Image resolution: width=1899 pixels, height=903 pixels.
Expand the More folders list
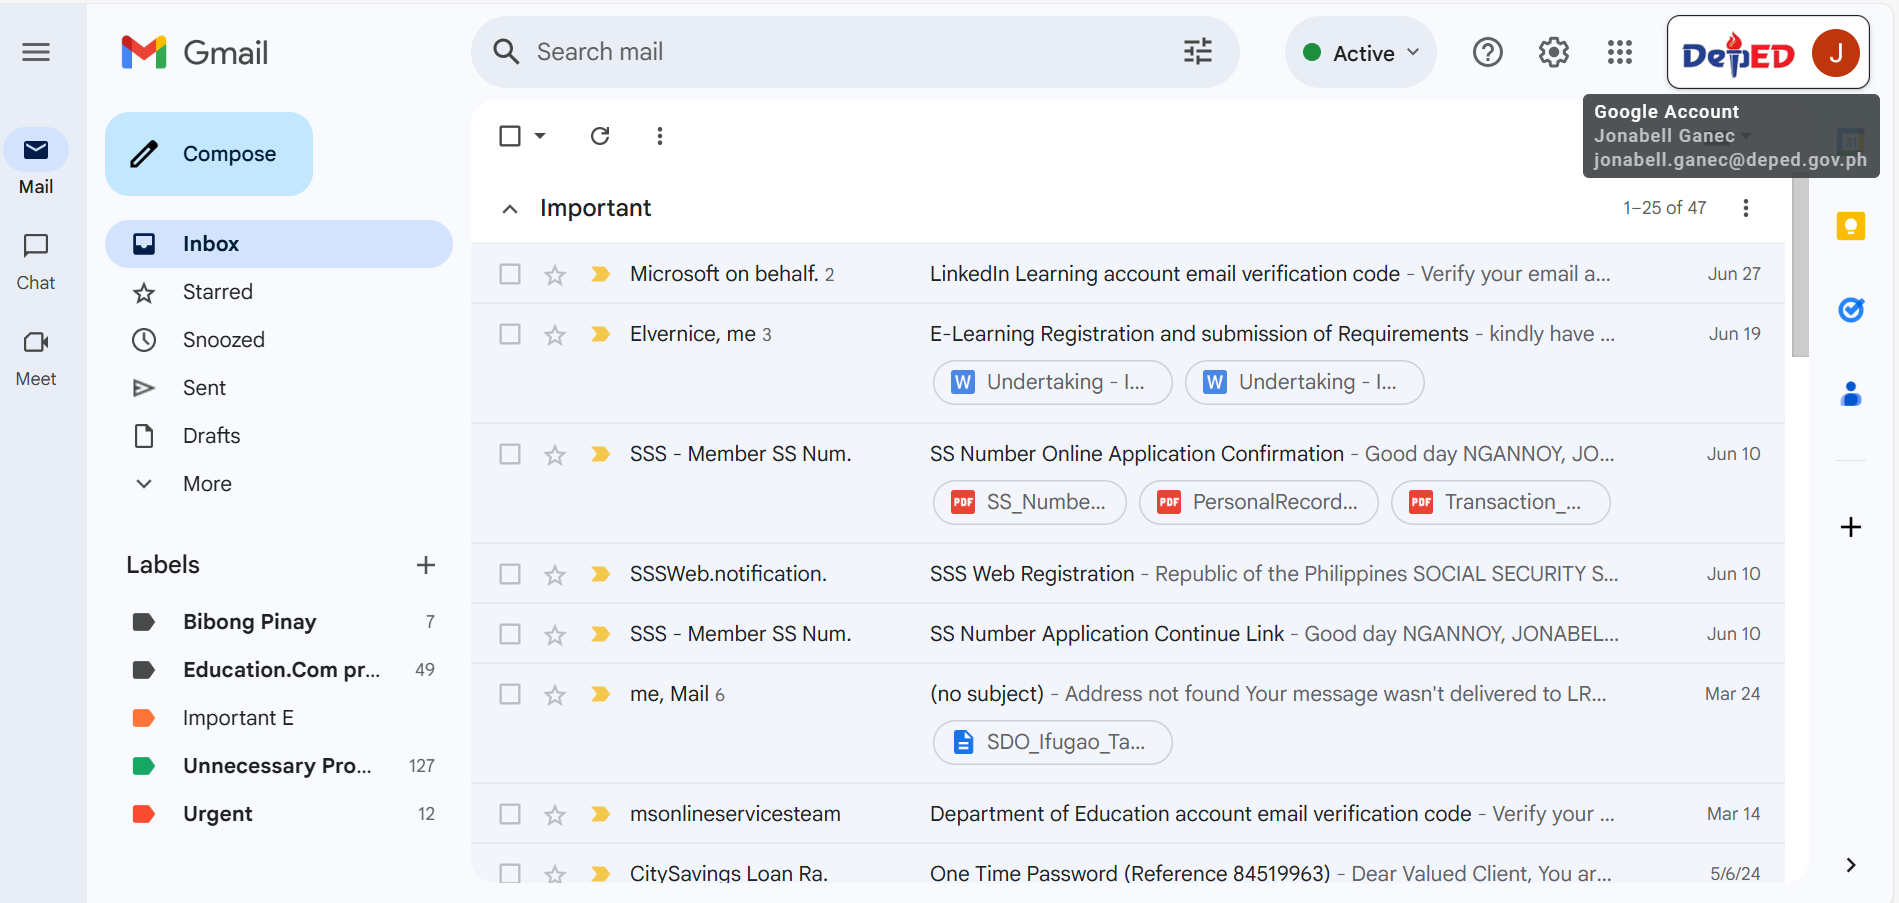click(x=206, y=484)
